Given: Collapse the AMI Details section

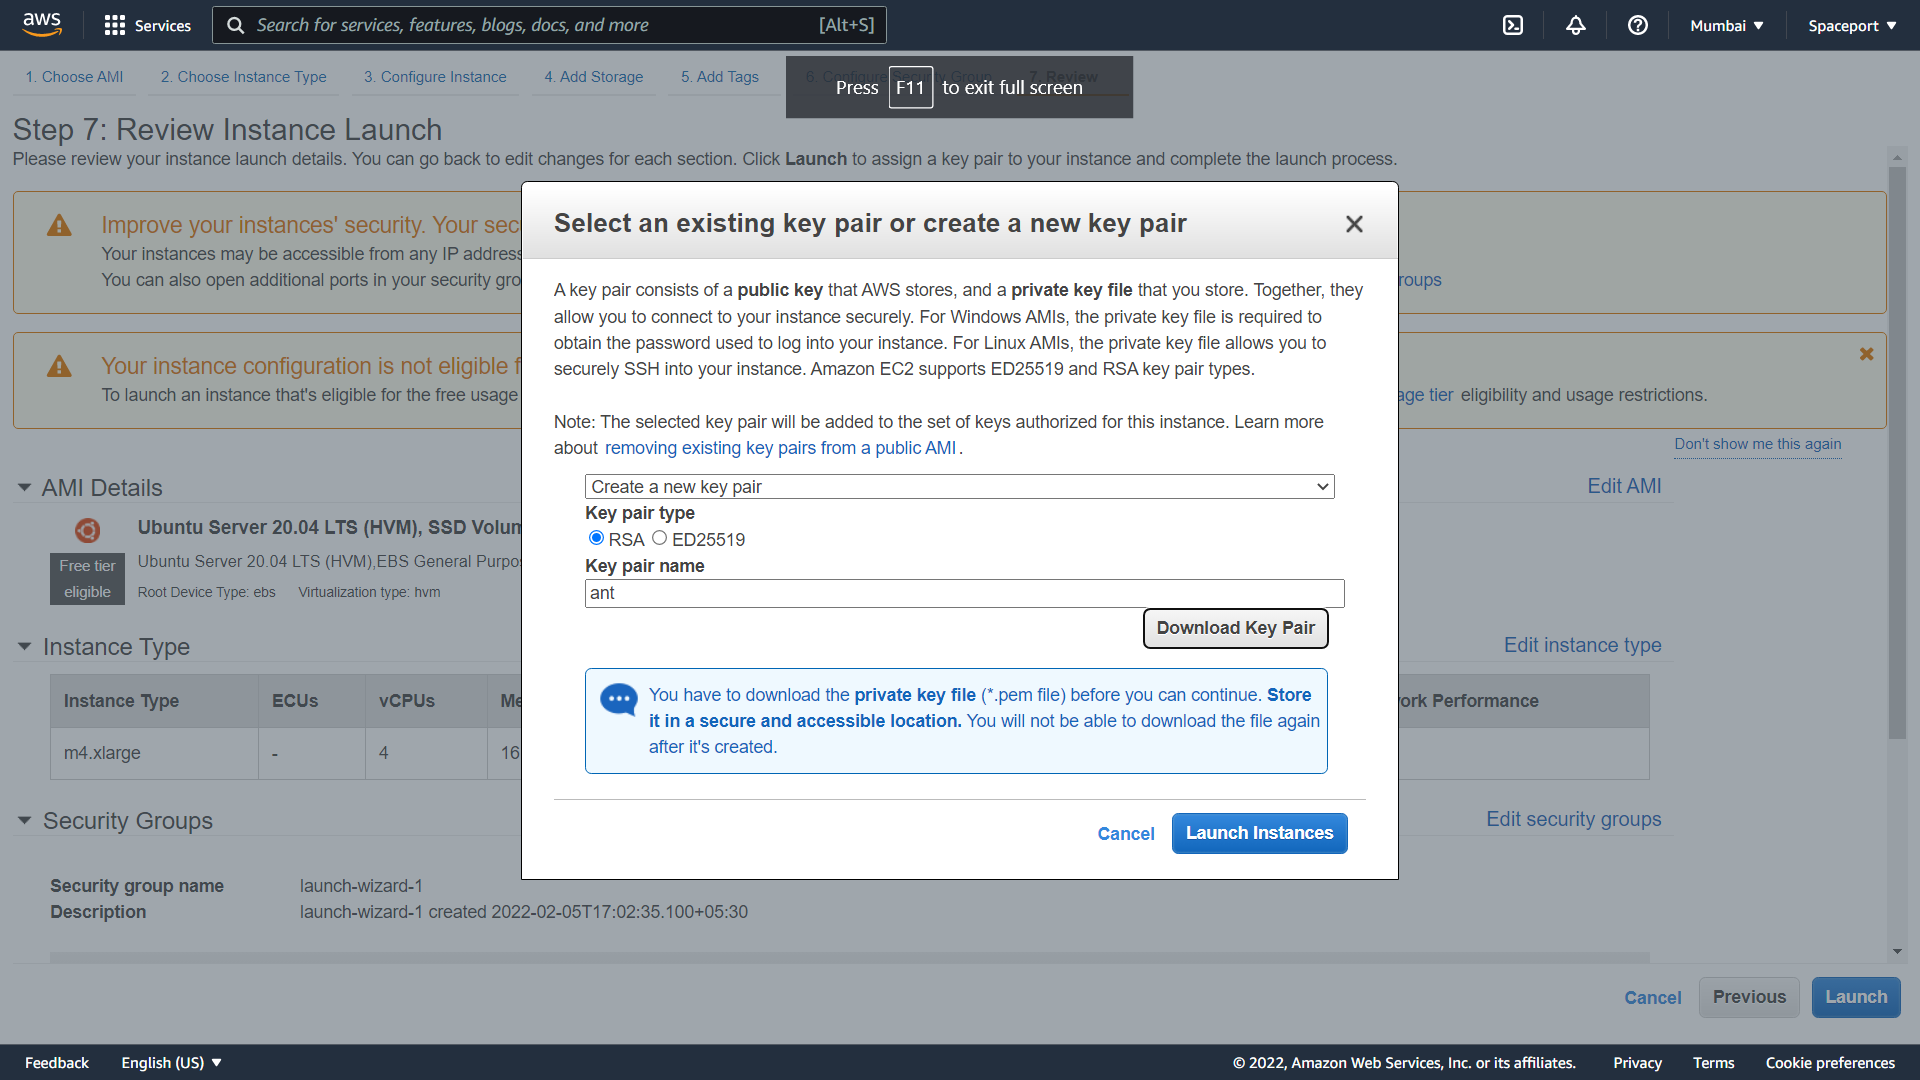Looking at the screenshot, I should (x=24, y=488).
